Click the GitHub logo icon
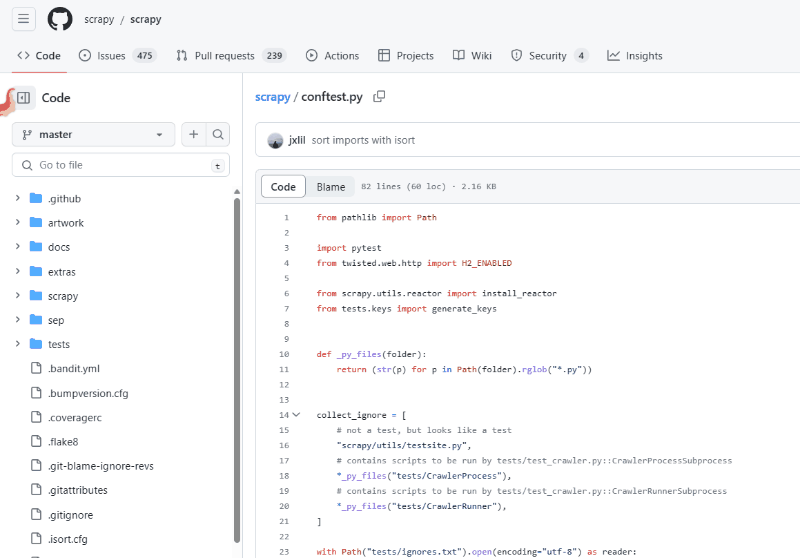The image size is (800, 558). (60, 19)
